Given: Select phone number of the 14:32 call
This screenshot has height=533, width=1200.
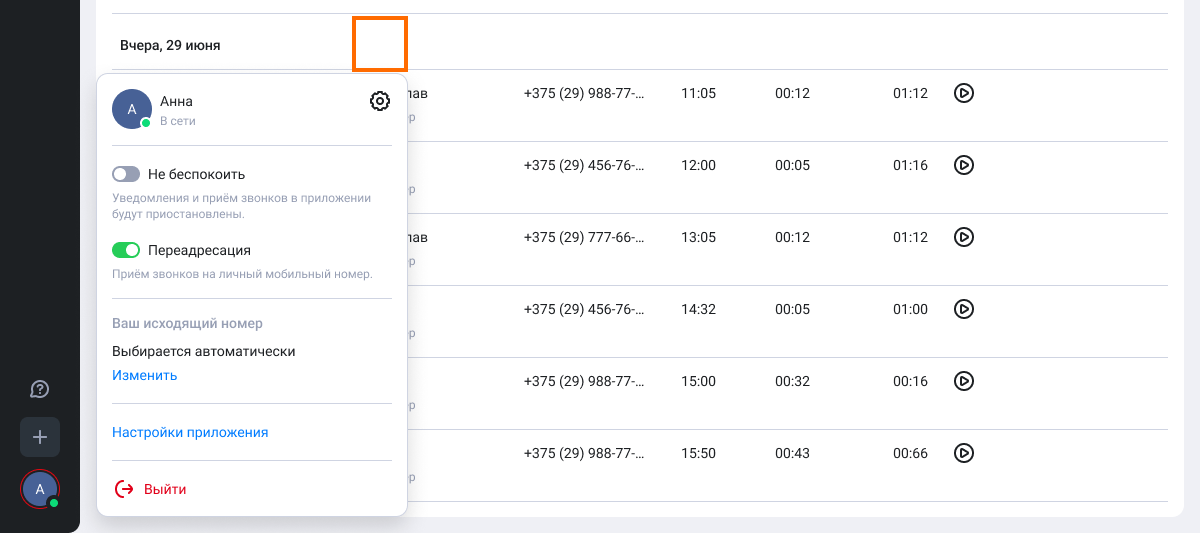Looking at the screenshot, I should (x=583, y=309).
